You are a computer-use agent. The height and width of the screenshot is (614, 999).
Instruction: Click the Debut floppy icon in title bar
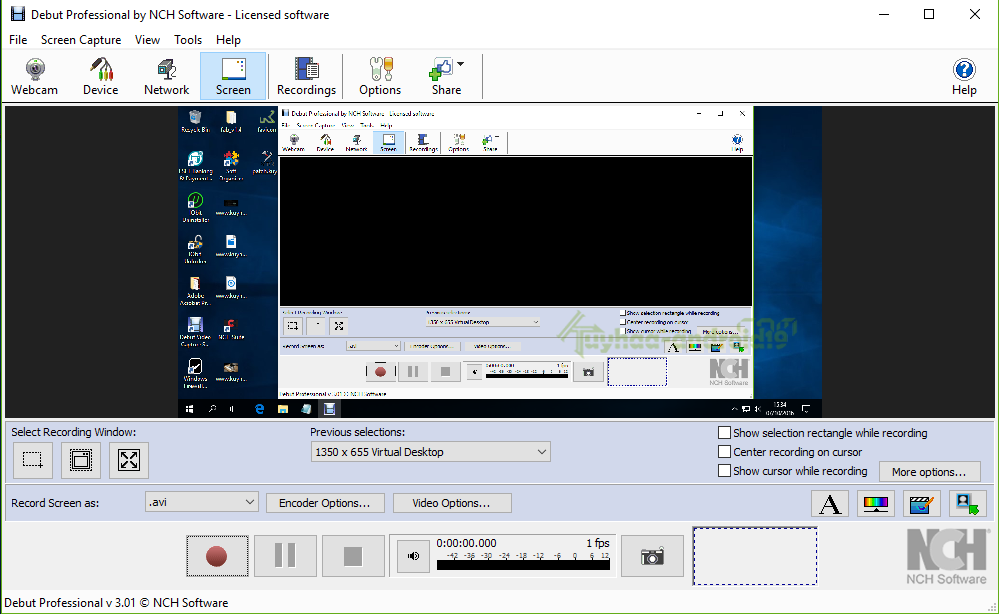[x=18, y=14]
